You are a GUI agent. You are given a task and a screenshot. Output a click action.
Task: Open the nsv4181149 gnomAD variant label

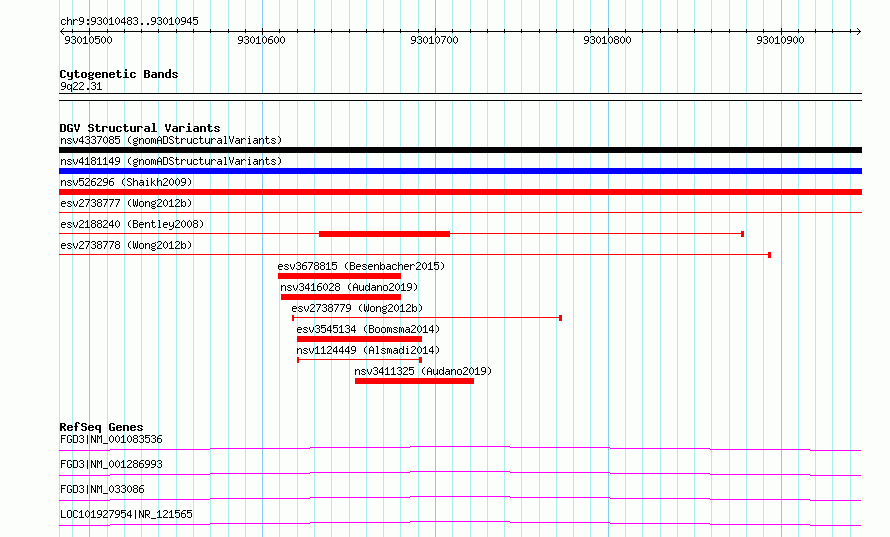pos(171,161)
